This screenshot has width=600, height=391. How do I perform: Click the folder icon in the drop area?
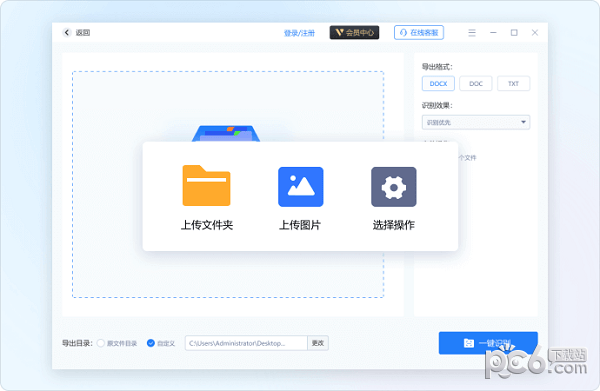point(226,134)
